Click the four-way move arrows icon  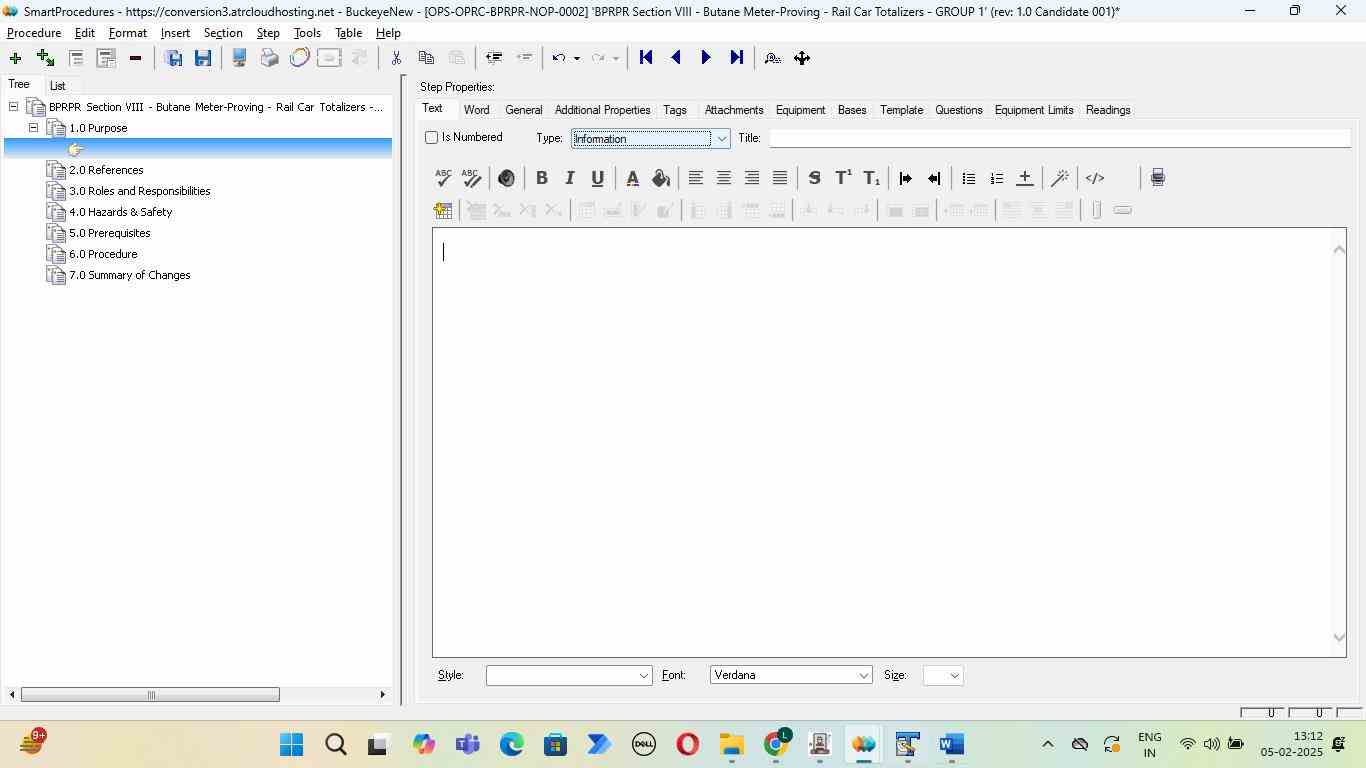[x=802, y=58]
